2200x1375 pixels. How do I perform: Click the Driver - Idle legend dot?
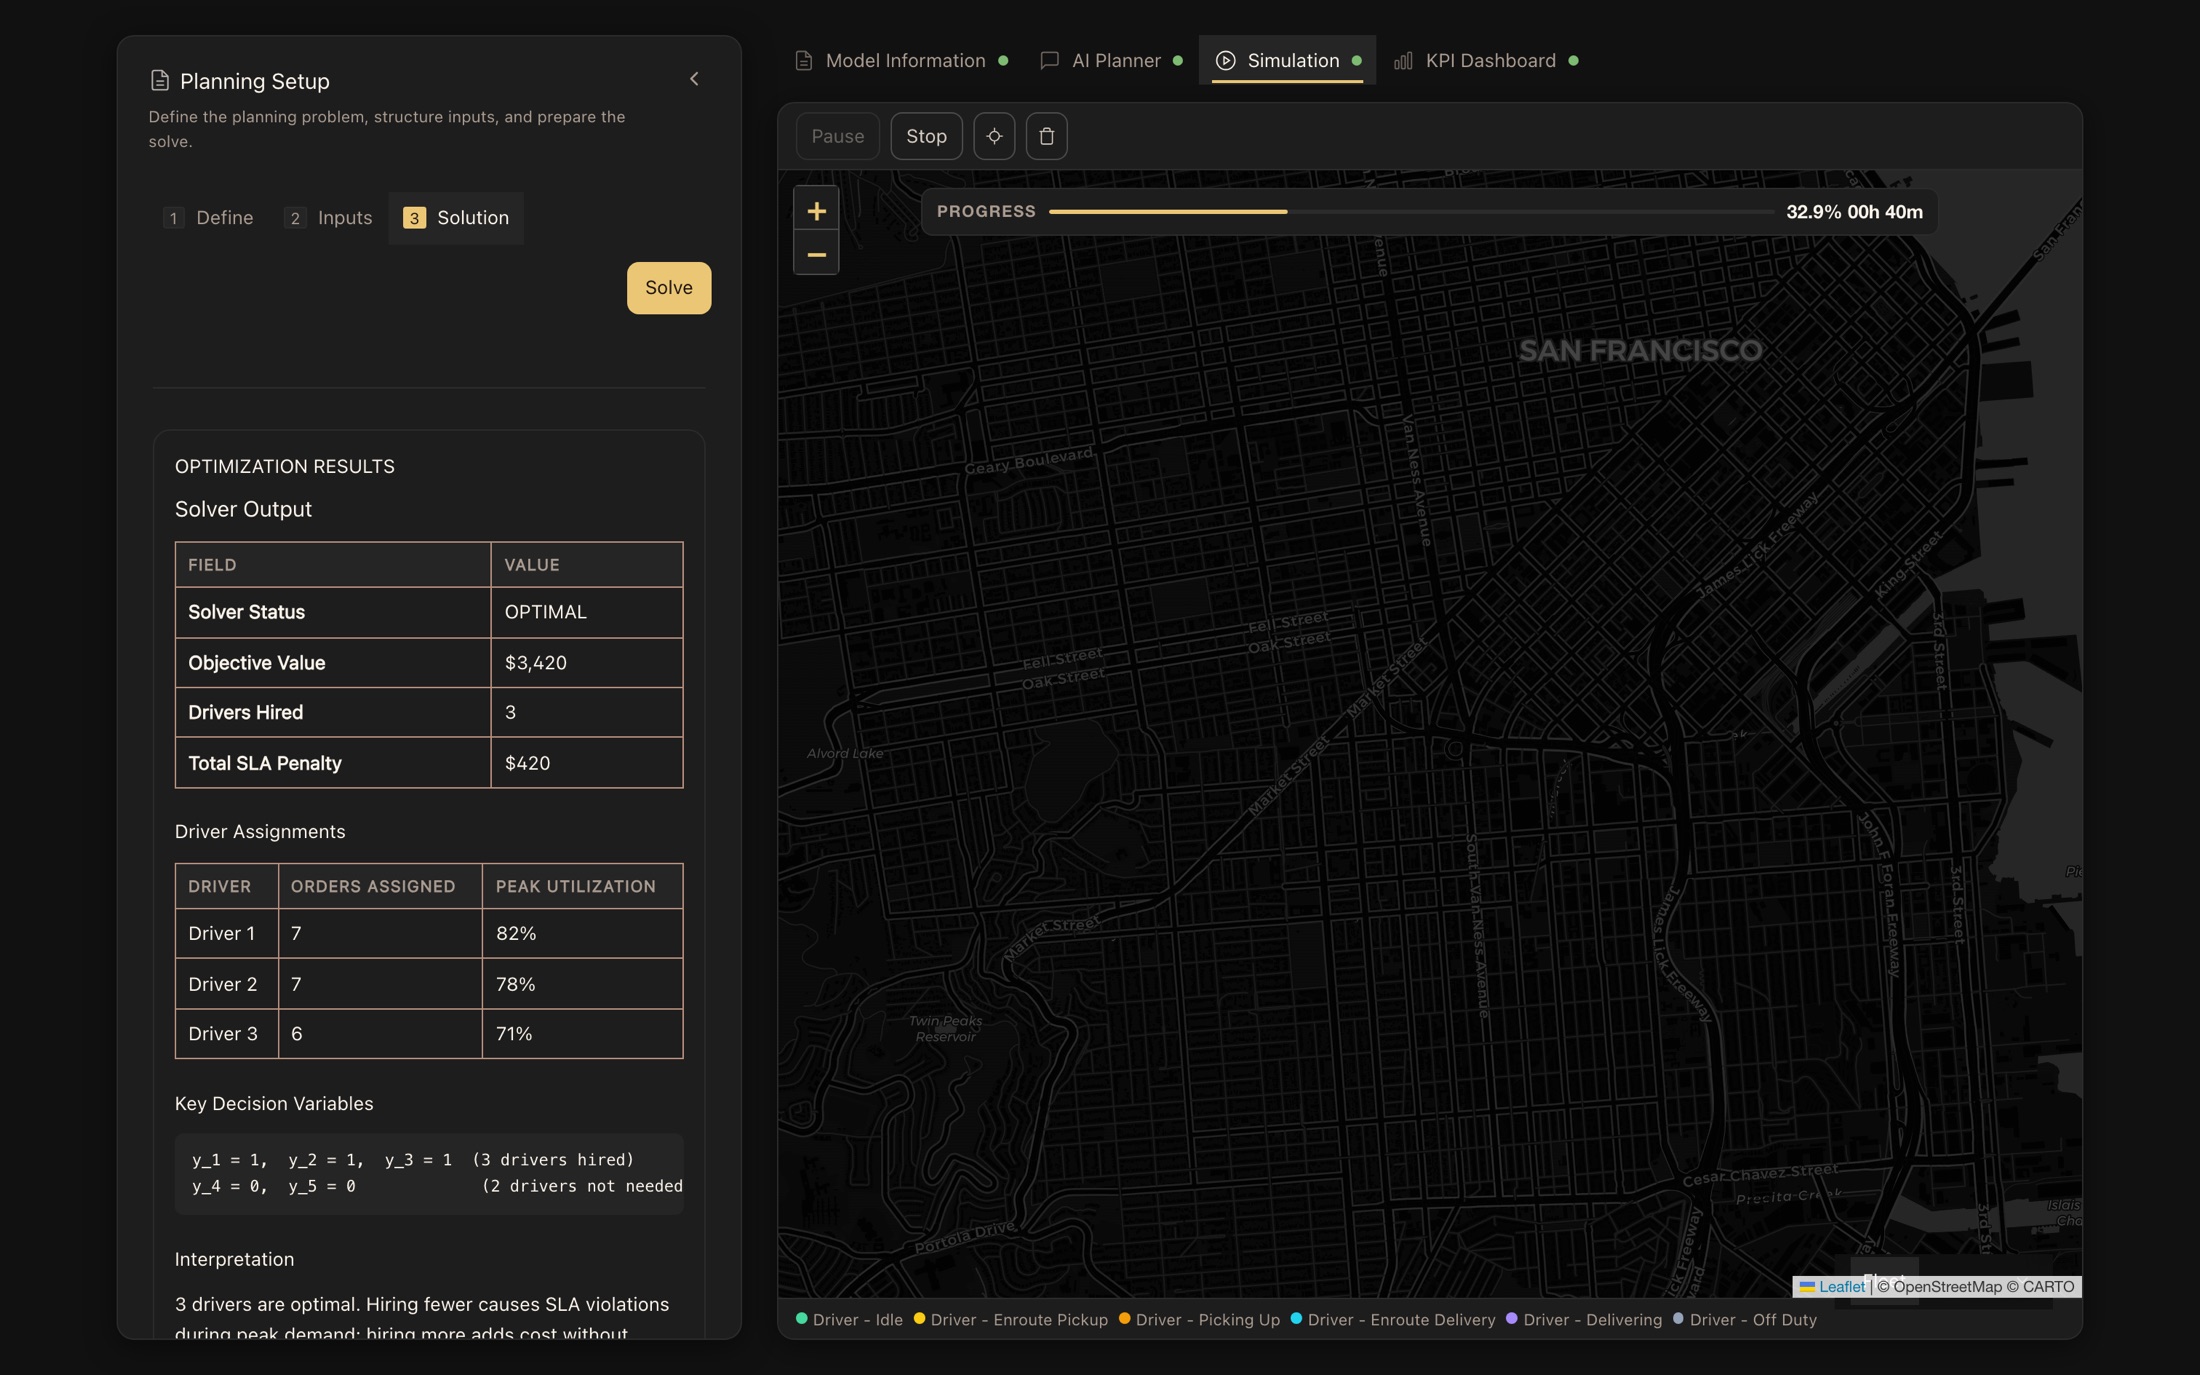point(801,1319)
